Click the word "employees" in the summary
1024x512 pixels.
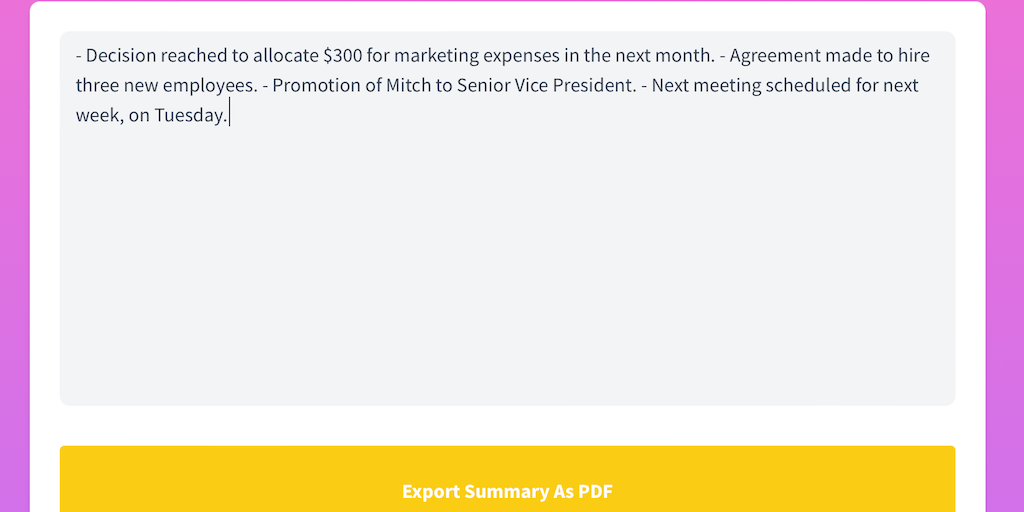[x=210, y=86]
